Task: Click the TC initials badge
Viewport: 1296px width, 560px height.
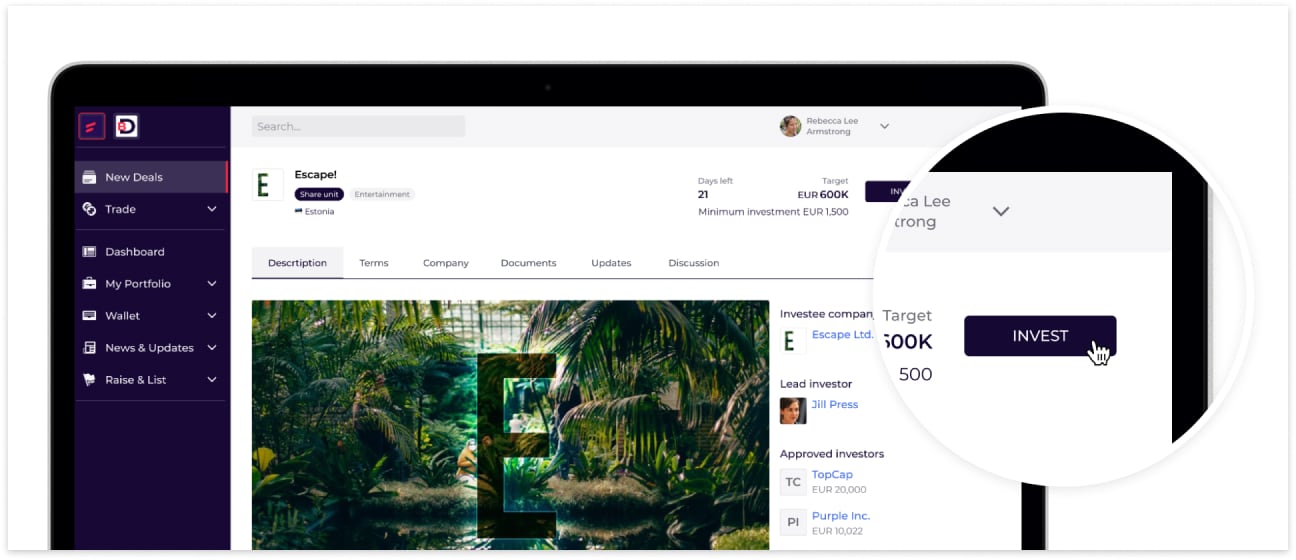Action: click(x=793, y=482)
